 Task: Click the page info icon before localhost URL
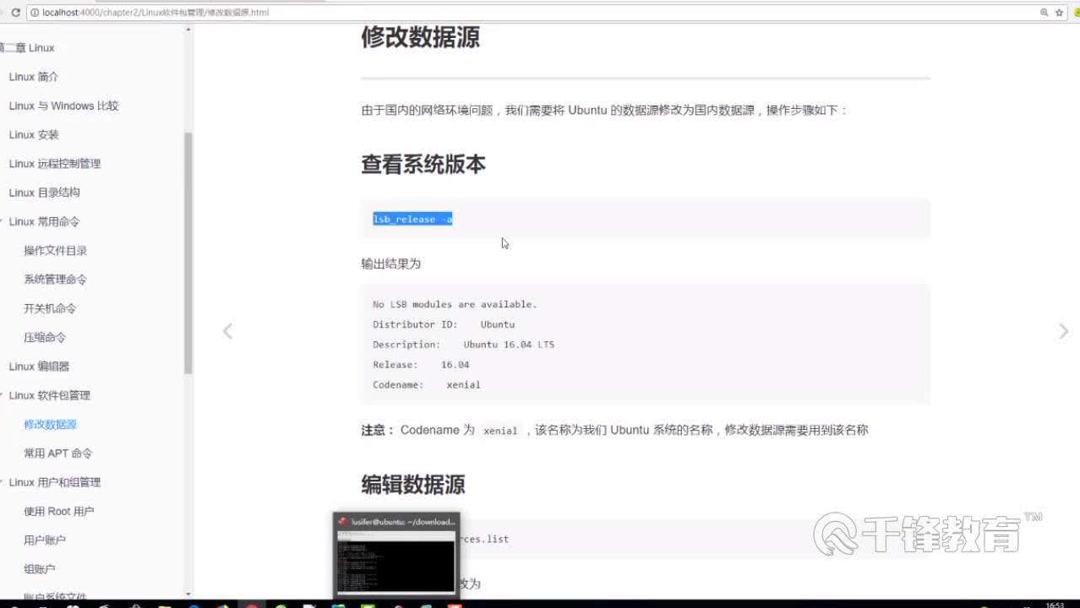36,12
